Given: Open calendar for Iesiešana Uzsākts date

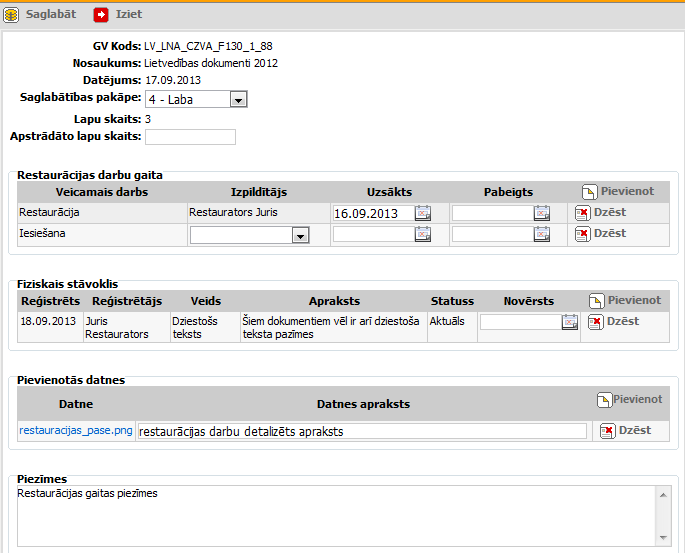Looking at the screenshot, I should 423,234.
